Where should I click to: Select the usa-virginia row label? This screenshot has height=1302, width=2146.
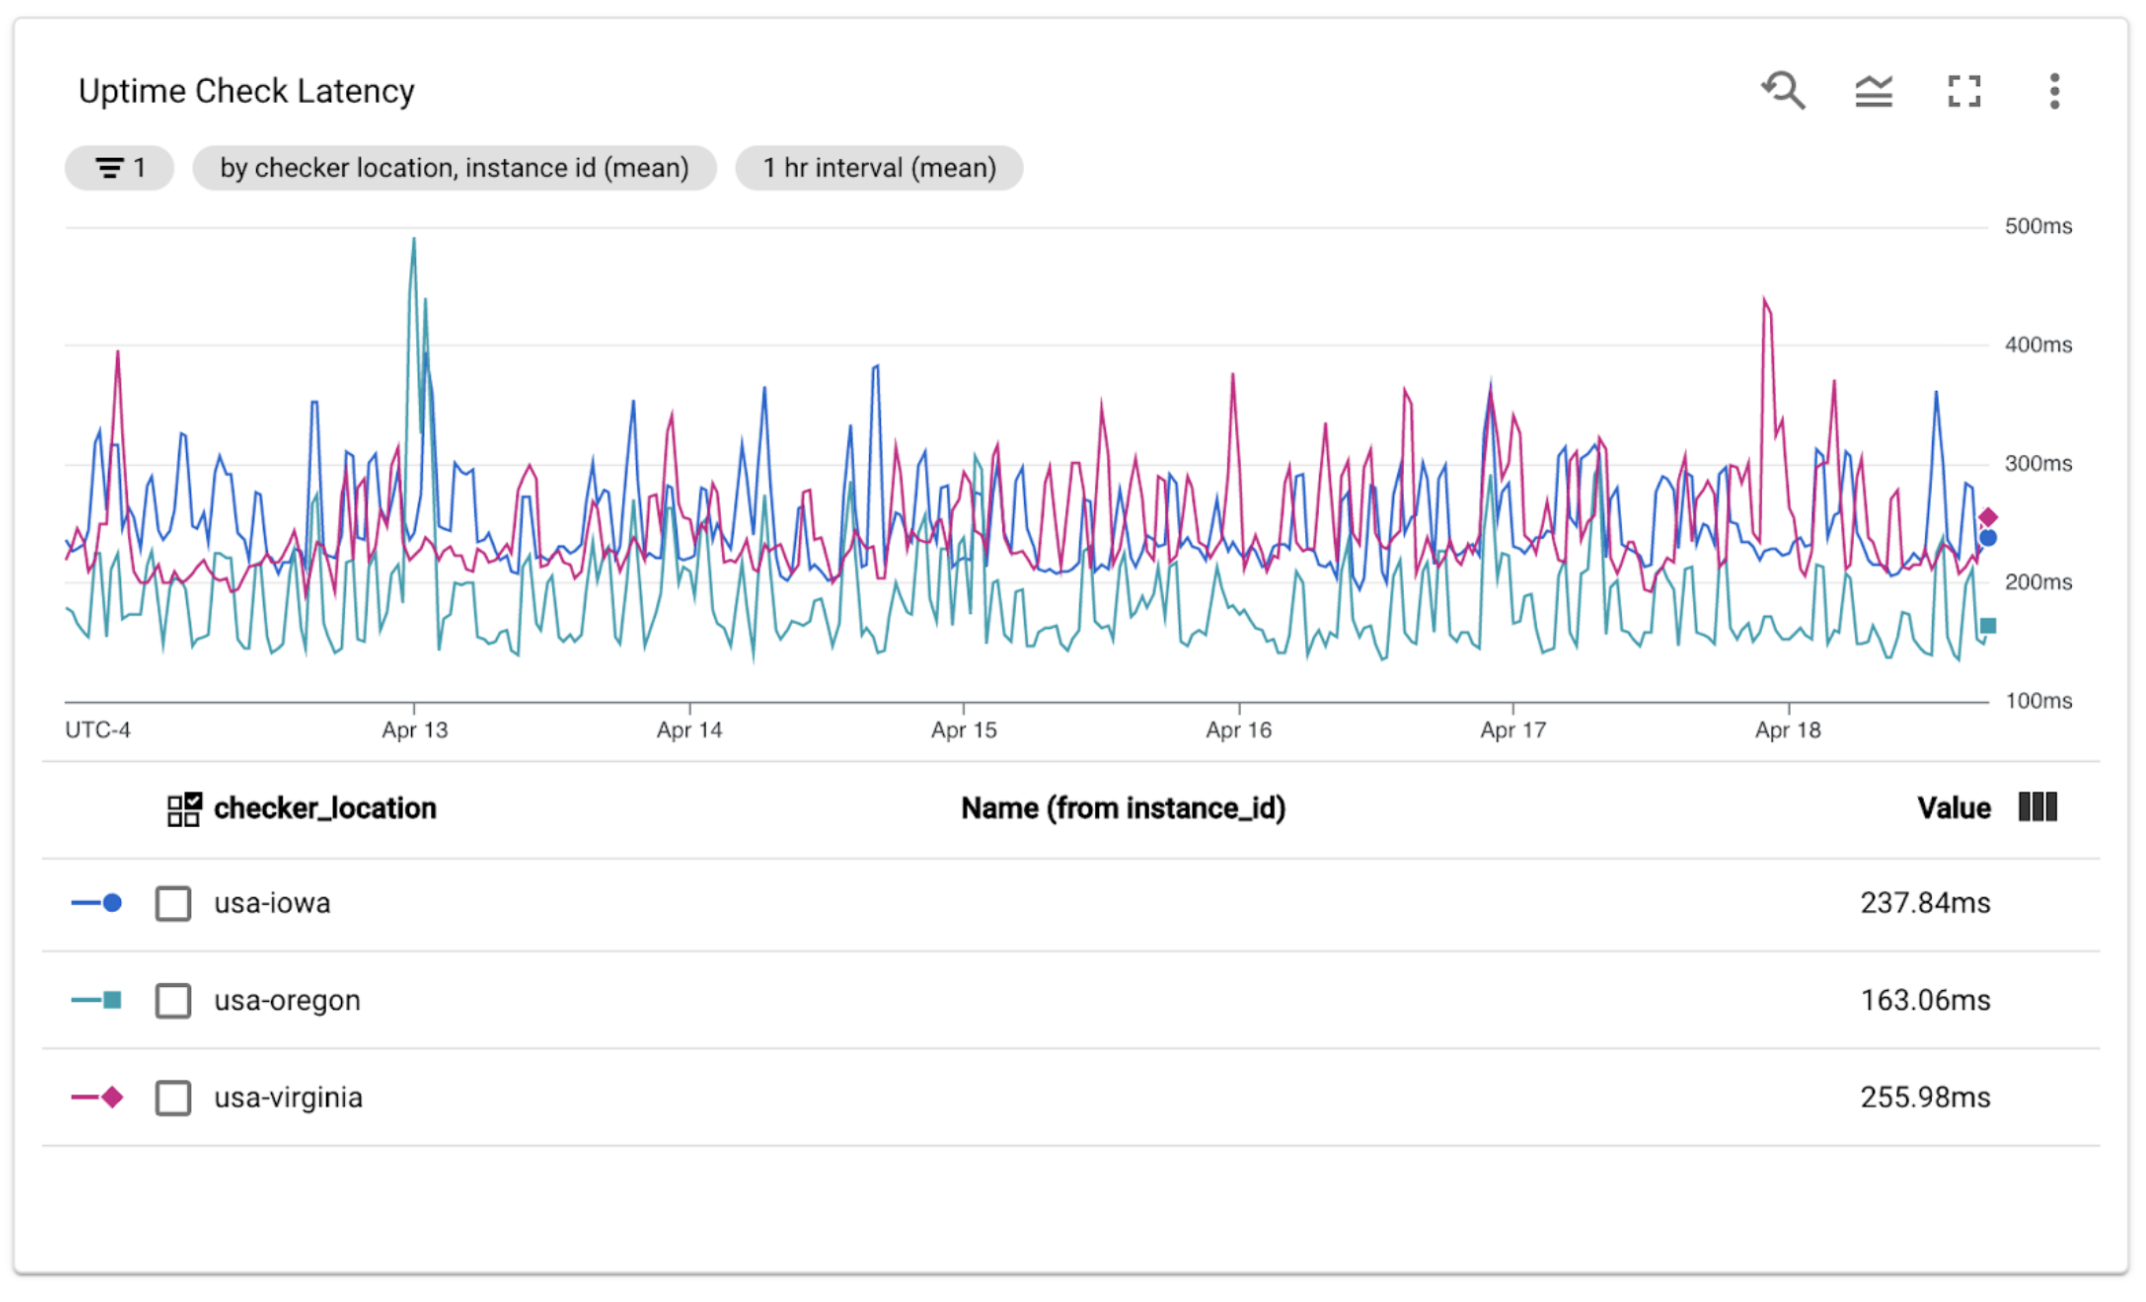(288, 1097)
